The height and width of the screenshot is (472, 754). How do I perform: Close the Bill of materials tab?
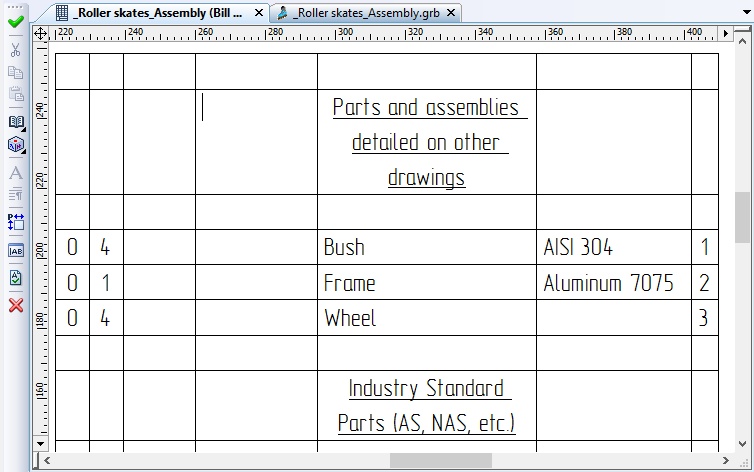259,13
